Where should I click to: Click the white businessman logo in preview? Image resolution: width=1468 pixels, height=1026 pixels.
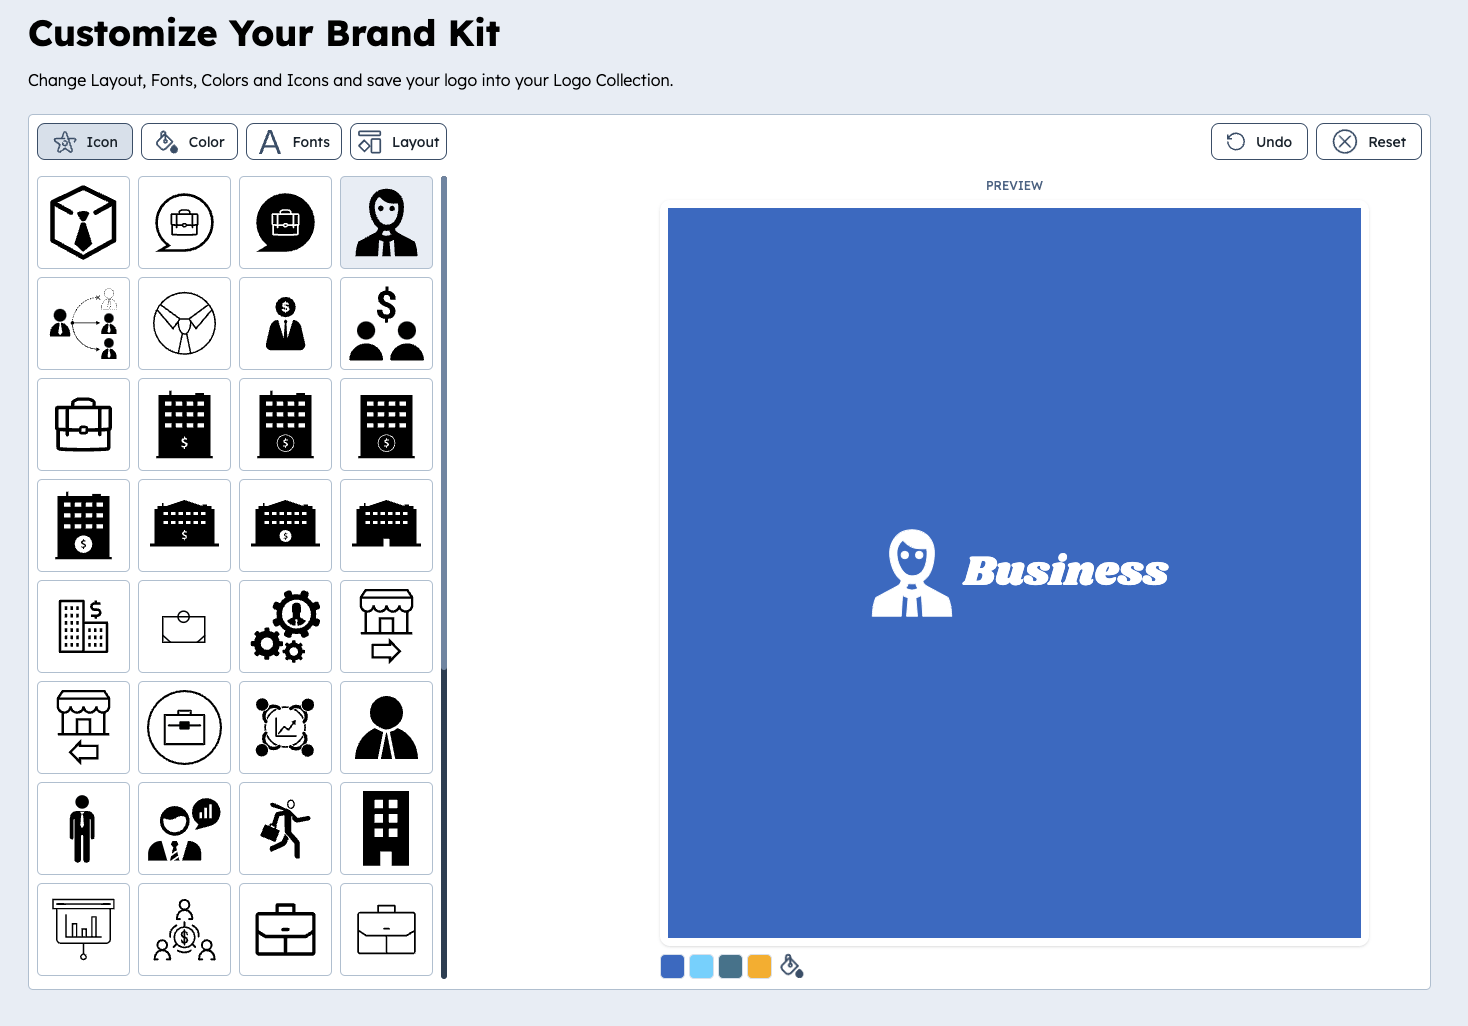(x=912, y=573)
